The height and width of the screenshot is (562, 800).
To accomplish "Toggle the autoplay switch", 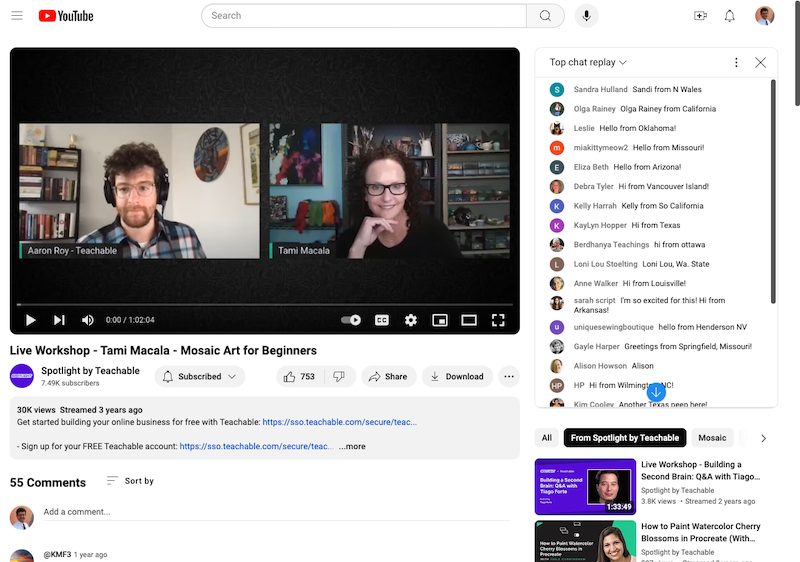I will [x=351, y=320].
